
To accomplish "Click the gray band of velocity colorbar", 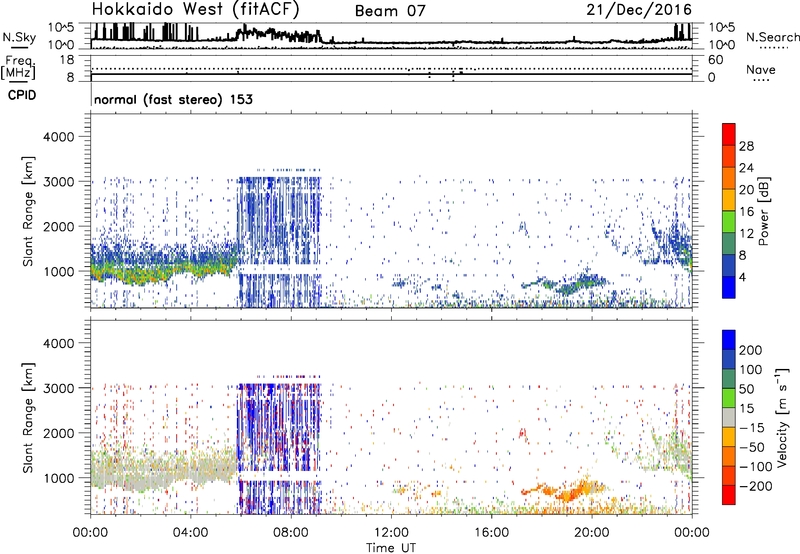I will click(729, 417).
